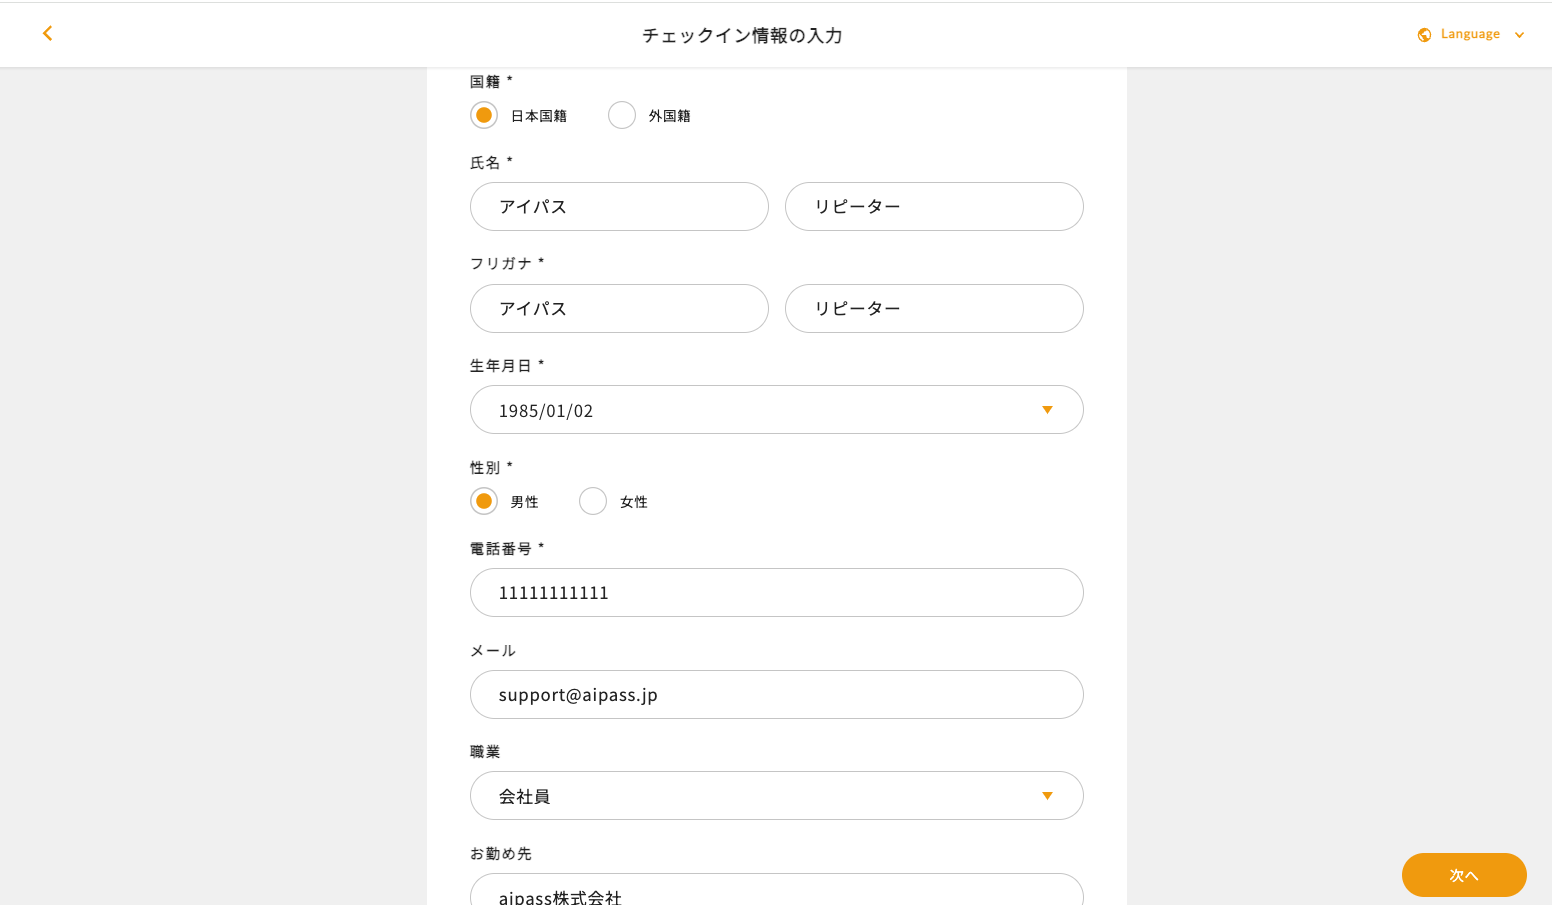Click the メール field label
Image resolution: width=1552 pixels, height=905 pixels.
[x=493, y=651]
